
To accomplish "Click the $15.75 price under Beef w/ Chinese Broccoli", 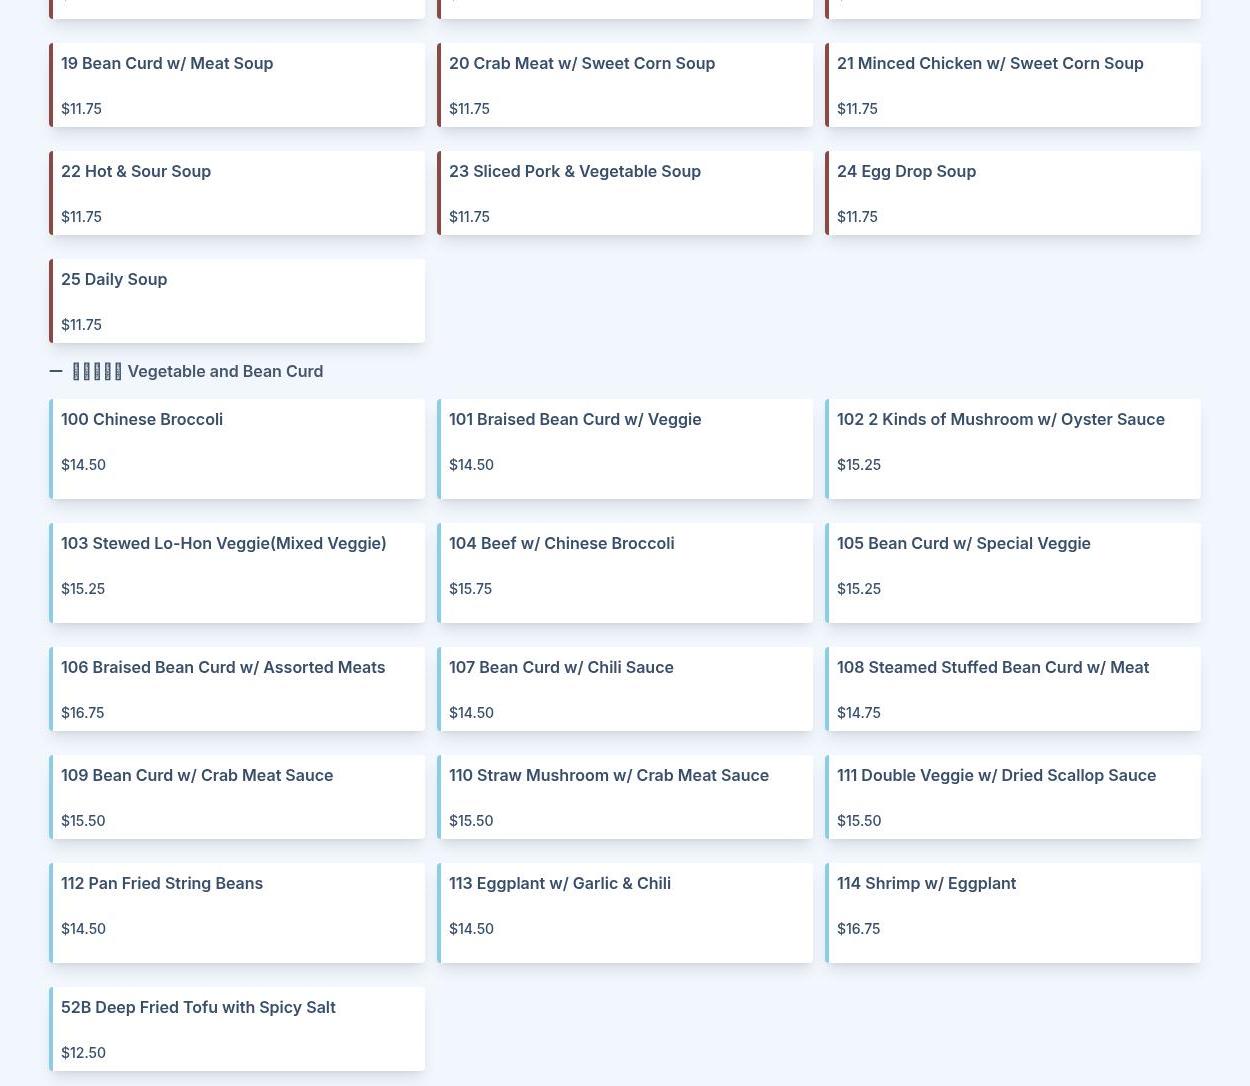I will click(x=470, y=589).
